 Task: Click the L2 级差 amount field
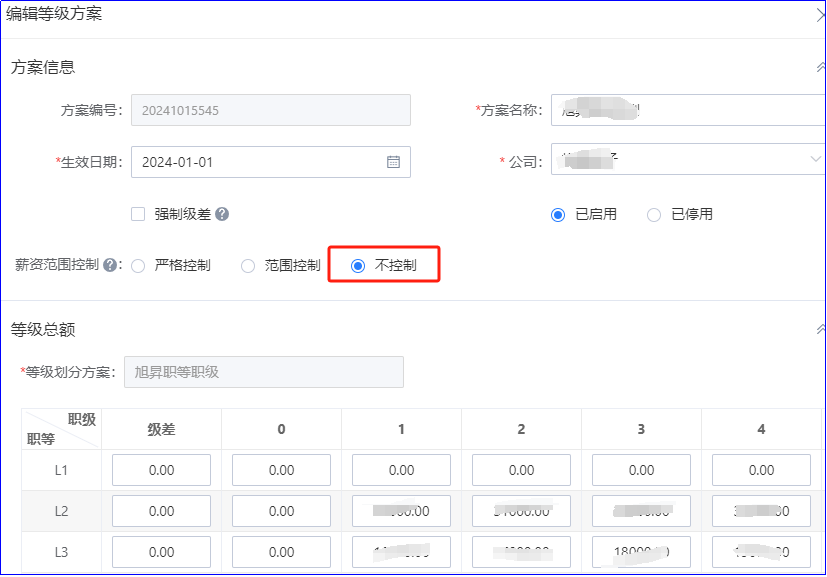(161, 511)
